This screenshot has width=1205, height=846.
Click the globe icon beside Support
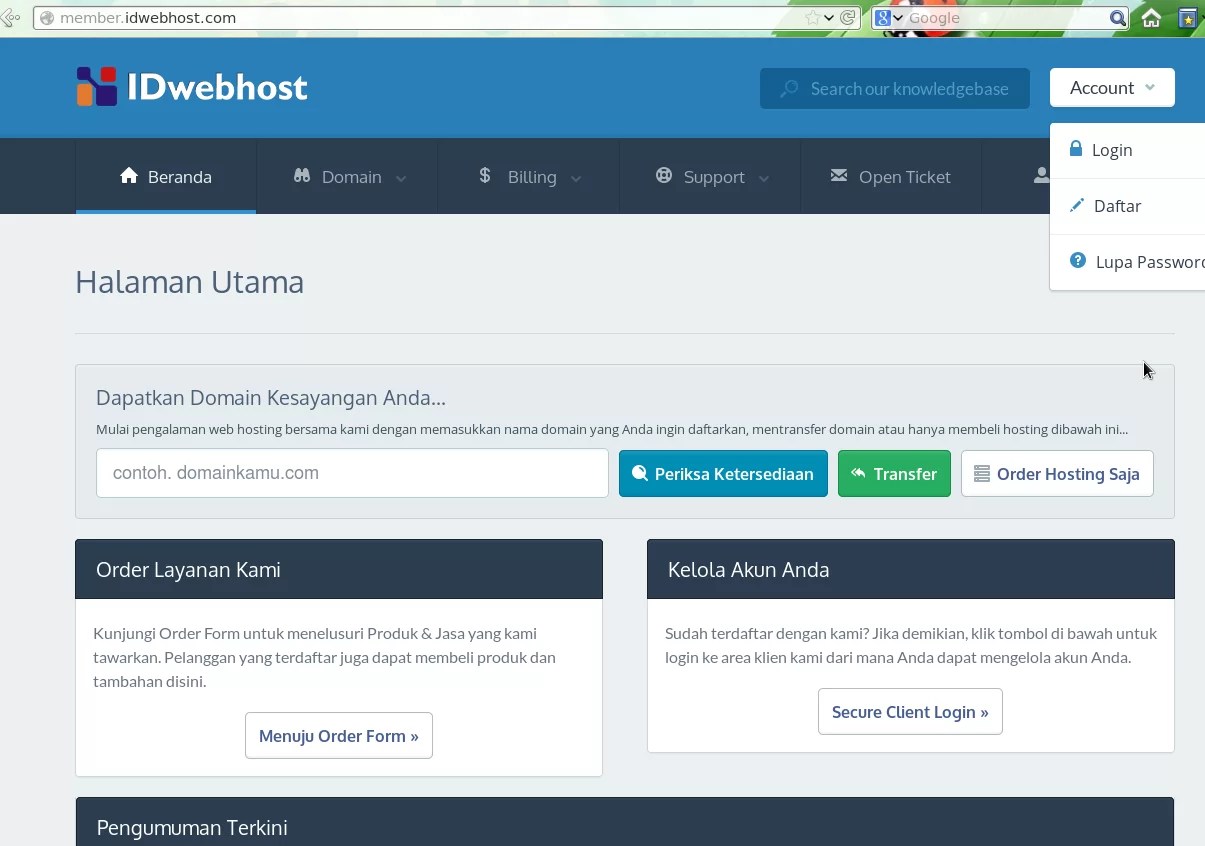(663, 175)
